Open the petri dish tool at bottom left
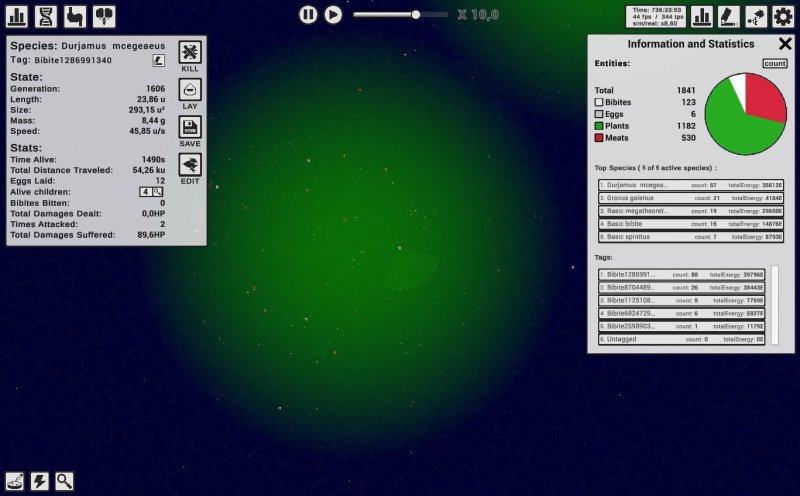800x496 pixels. (x=15, y=481)
